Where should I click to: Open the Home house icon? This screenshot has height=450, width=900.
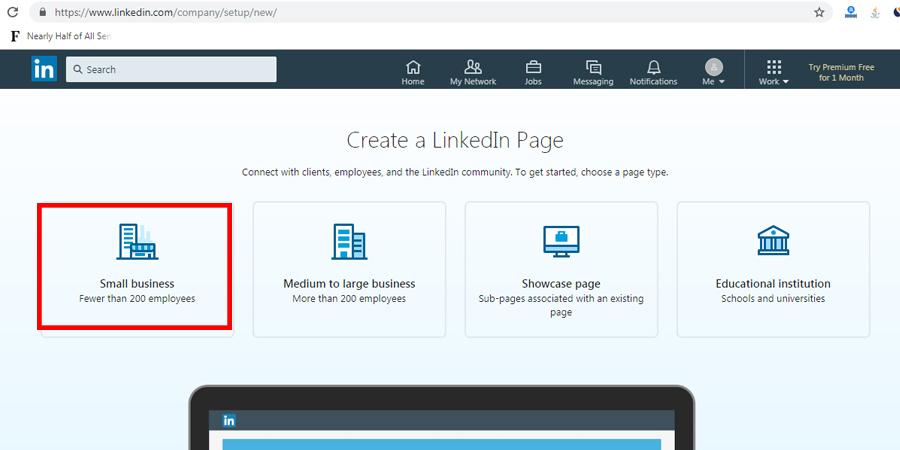[413, 67]
